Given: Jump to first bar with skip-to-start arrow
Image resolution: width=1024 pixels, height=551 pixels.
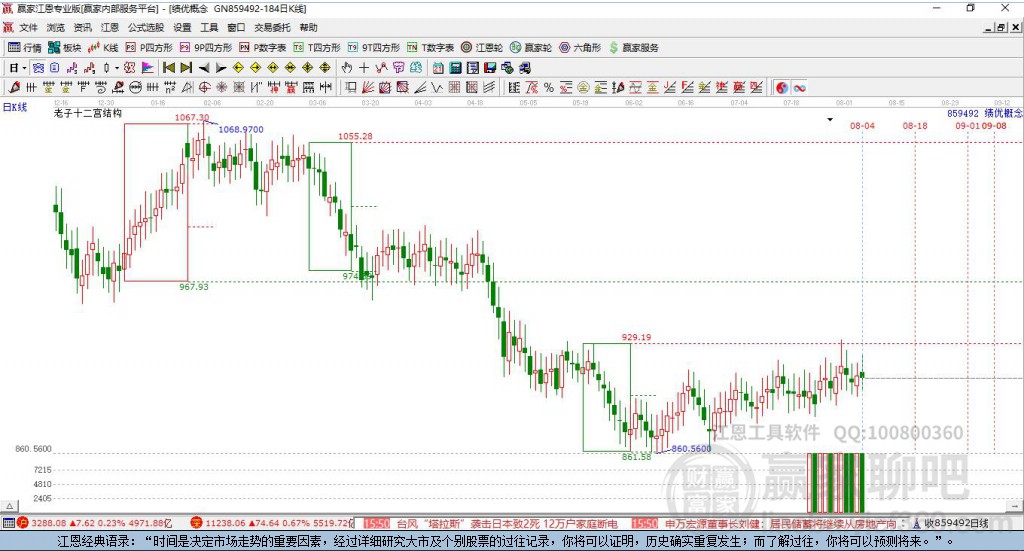Looking at the screenshot, I should (x=169, y=68).
